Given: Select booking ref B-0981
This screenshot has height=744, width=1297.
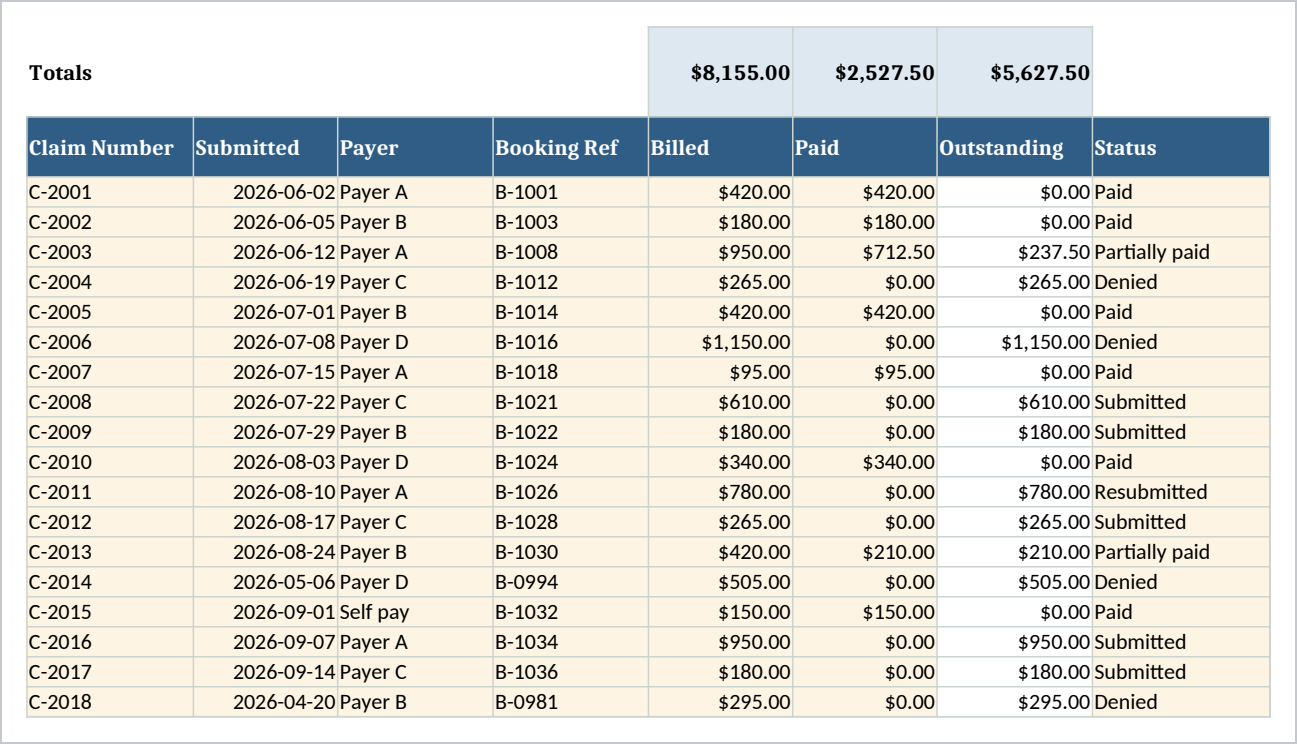Looking at the screenshot, I should point(570,702).
